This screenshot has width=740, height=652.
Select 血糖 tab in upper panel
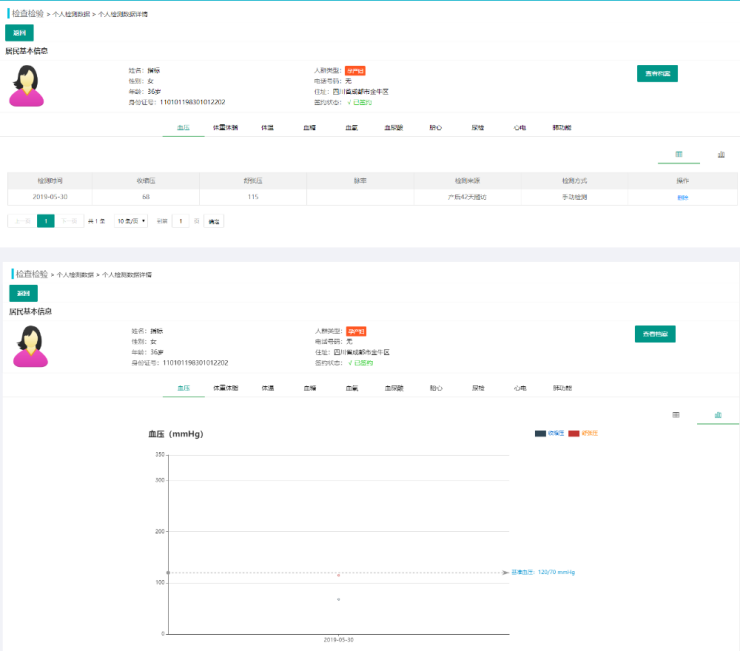310,128
